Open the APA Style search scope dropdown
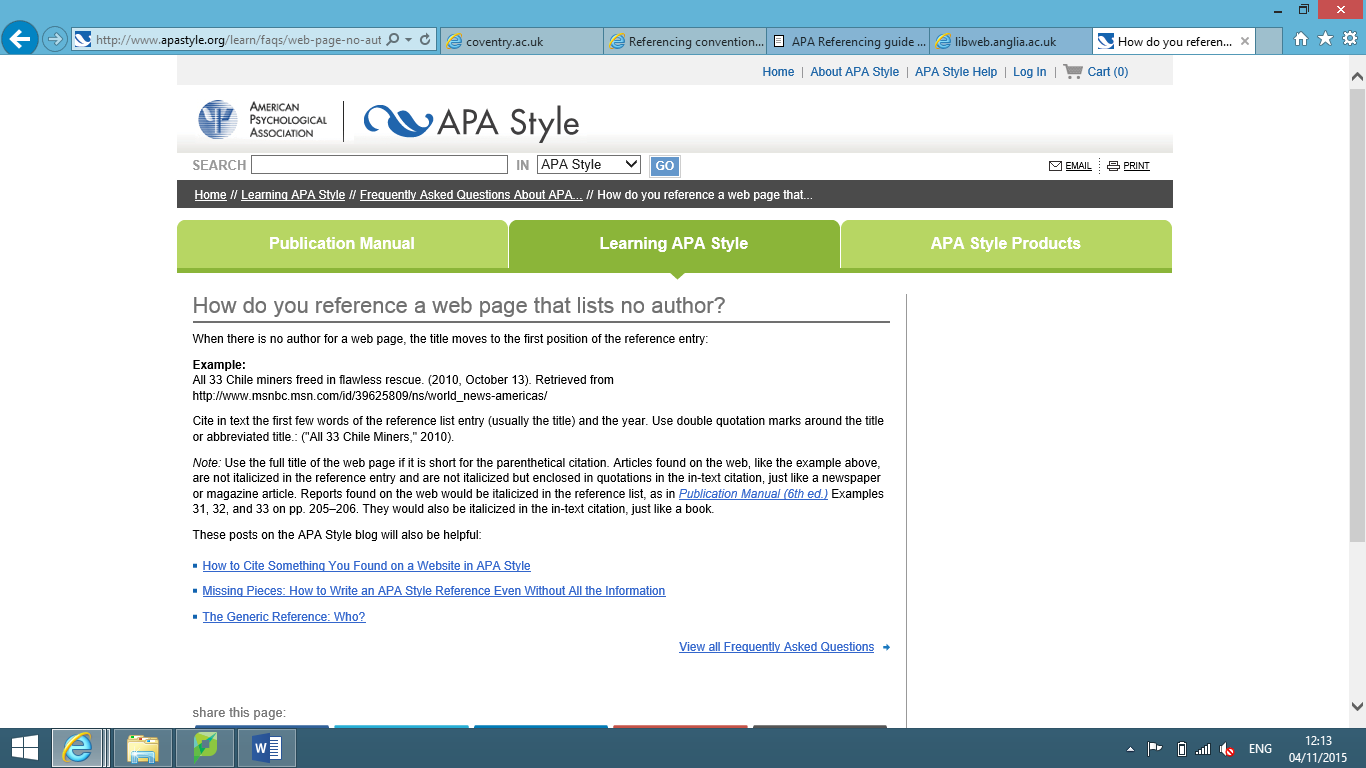 coord(589,164)
